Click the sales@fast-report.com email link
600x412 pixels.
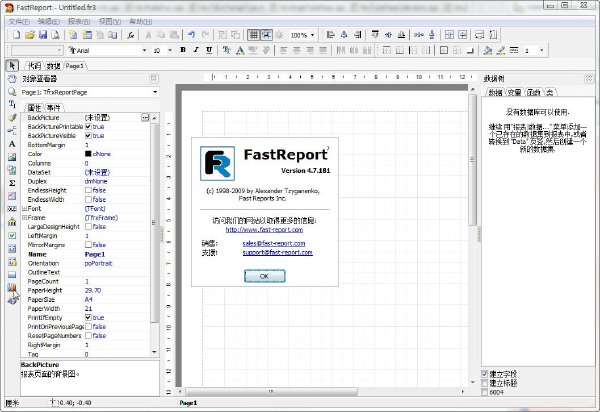pyautogui.click(x=274, y=243)
